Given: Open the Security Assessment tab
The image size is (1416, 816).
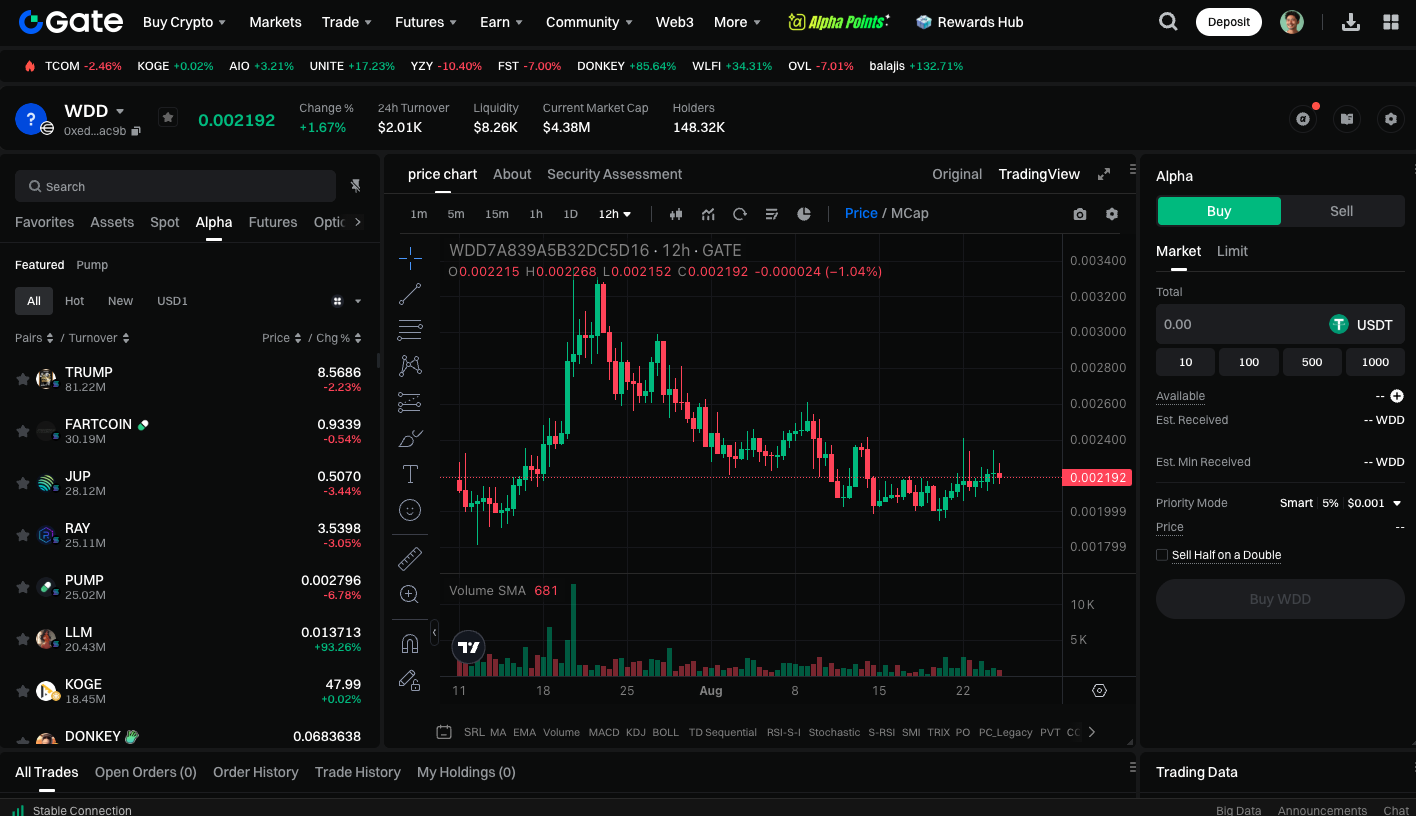Looking at the screenshot, I should tap(614, 174).
